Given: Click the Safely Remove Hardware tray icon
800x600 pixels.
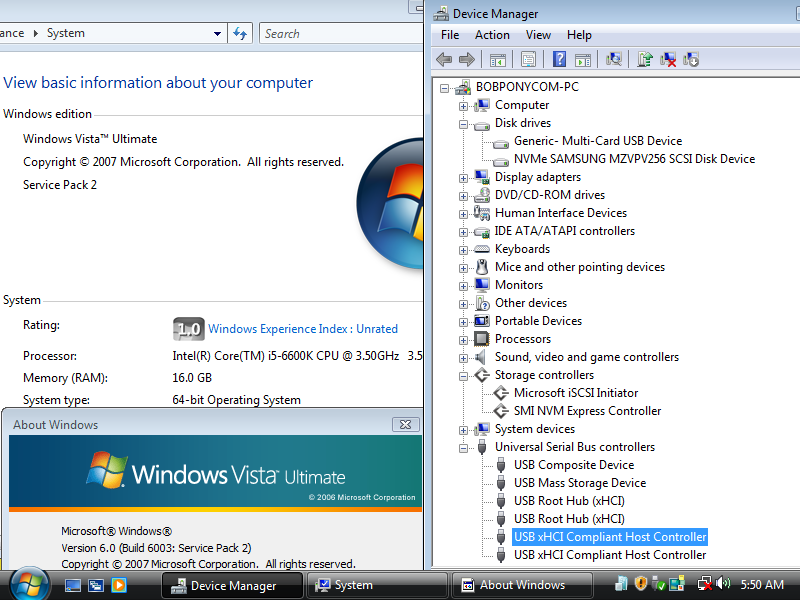Looking at the screenshot, I should [659, 584].
